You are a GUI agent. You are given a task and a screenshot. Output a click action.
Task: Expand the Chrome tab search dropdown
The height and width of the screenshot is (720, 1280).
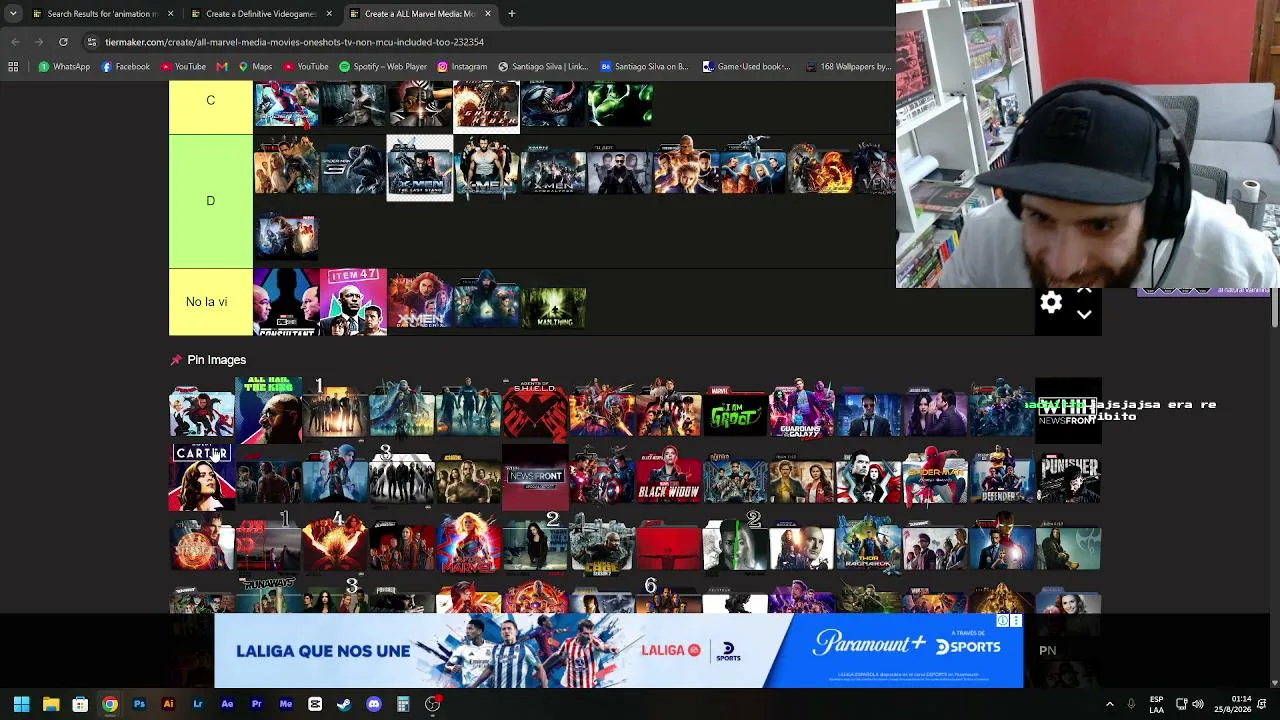[13, 14]
